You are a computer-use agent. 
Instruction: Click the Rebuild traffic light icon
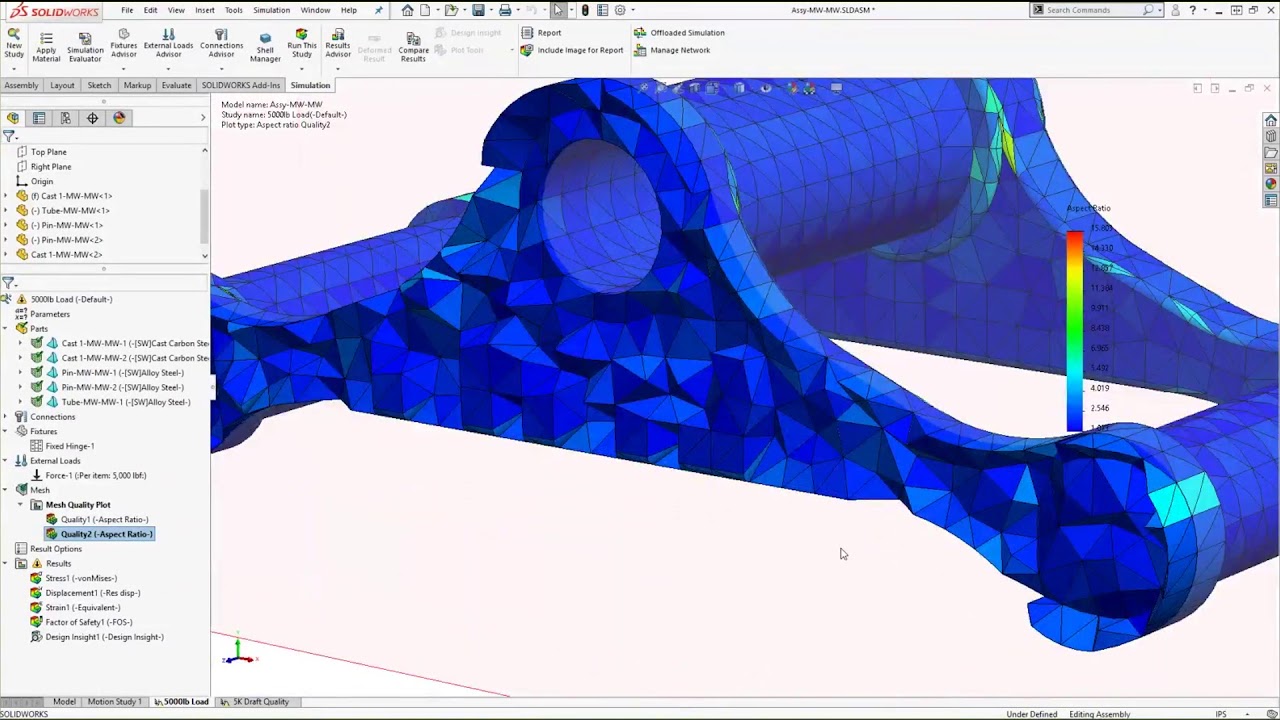(x=585, y=10)
